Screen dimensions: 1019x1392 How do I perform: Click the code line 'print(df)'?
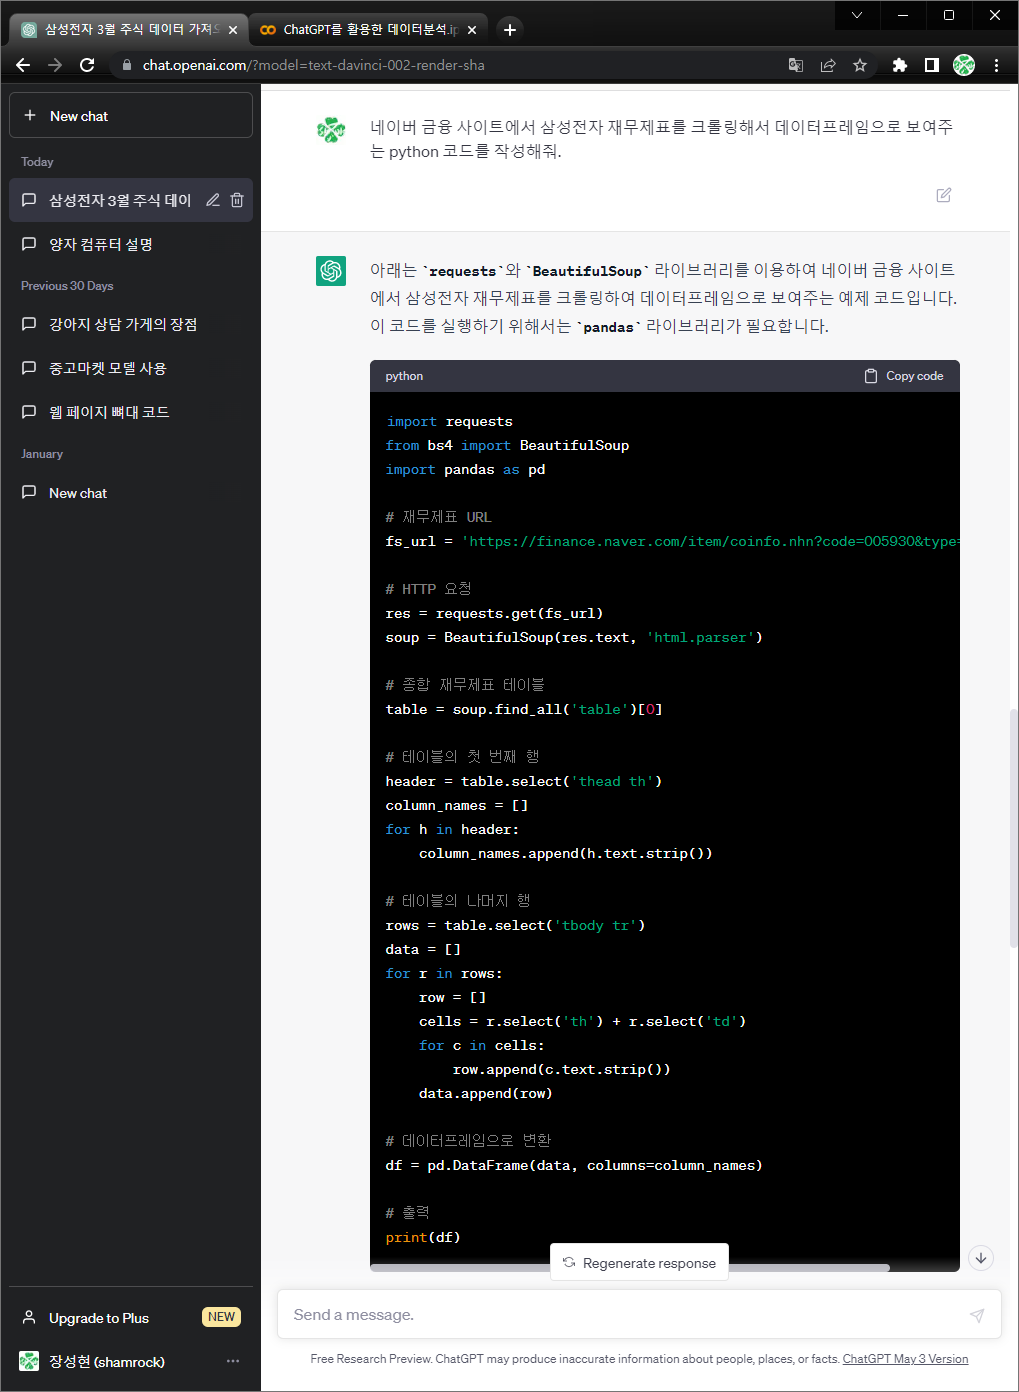point(423,1238)
